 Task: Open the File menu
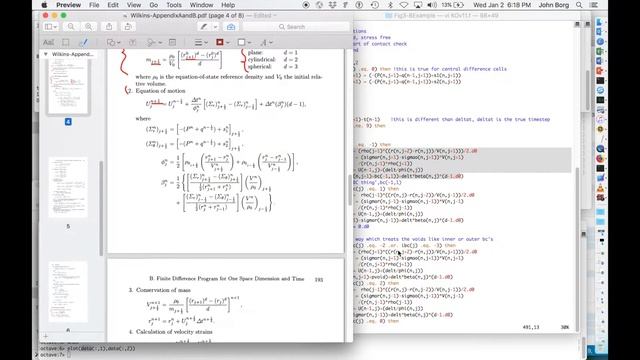coord(94,5)
